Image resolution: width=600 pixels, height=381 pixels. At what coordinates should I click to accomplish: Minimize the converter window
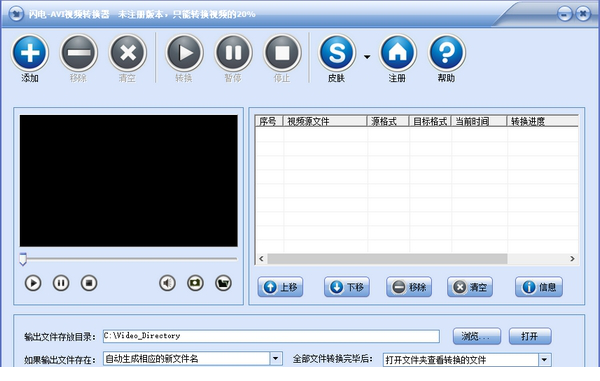564,14
